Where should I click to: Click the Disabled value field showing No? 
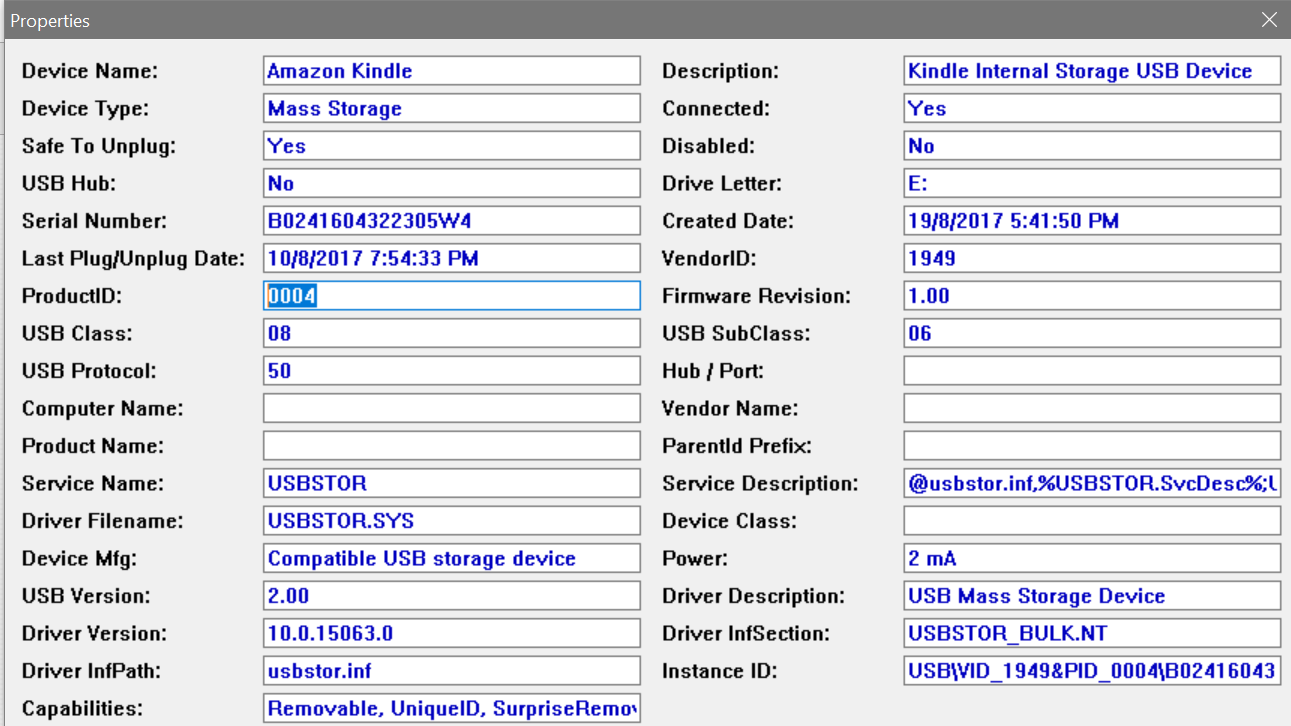click(x=1092, y=146)
